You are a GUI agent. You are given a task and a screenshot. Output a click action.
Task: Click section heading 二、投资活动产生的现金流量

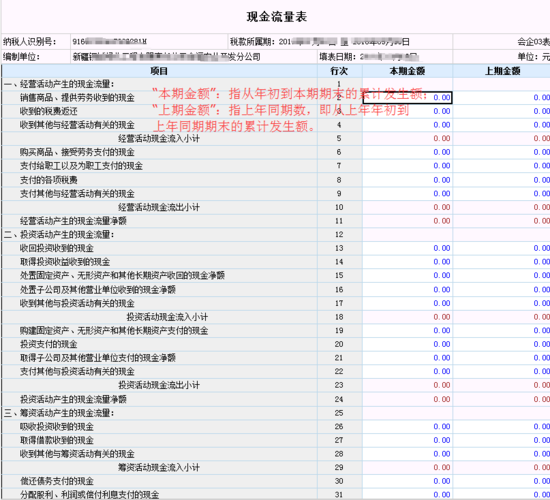point(59,235)
